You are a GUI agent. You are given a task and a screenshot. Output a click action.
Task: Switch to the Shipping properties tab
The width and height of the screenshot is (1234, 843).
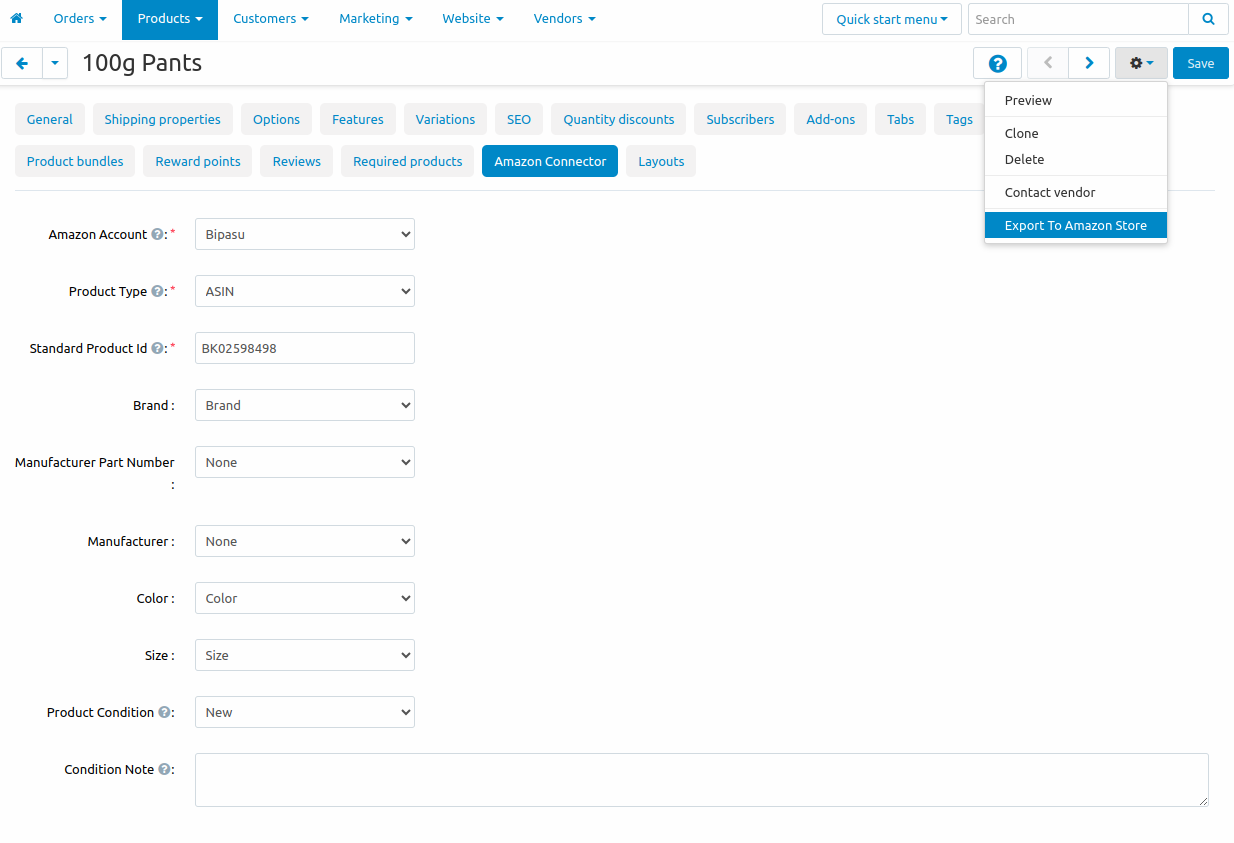(x=162, y=120)
